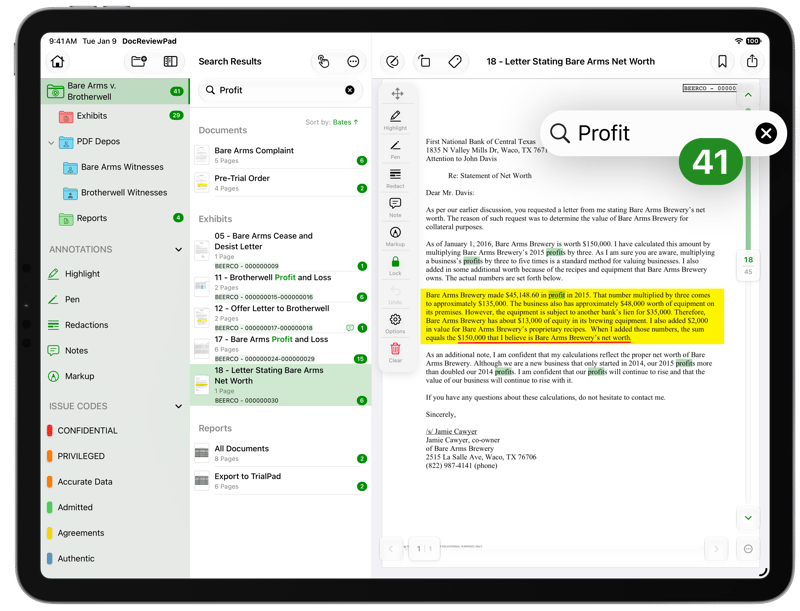Collapse the ANNOTATIONS section

(x=179, y=249)
